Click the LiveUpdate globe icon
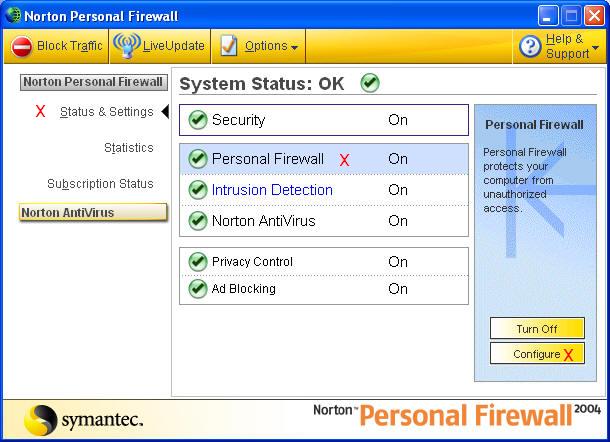The height and width of the screenshot is (442, 610). (126, 46)
